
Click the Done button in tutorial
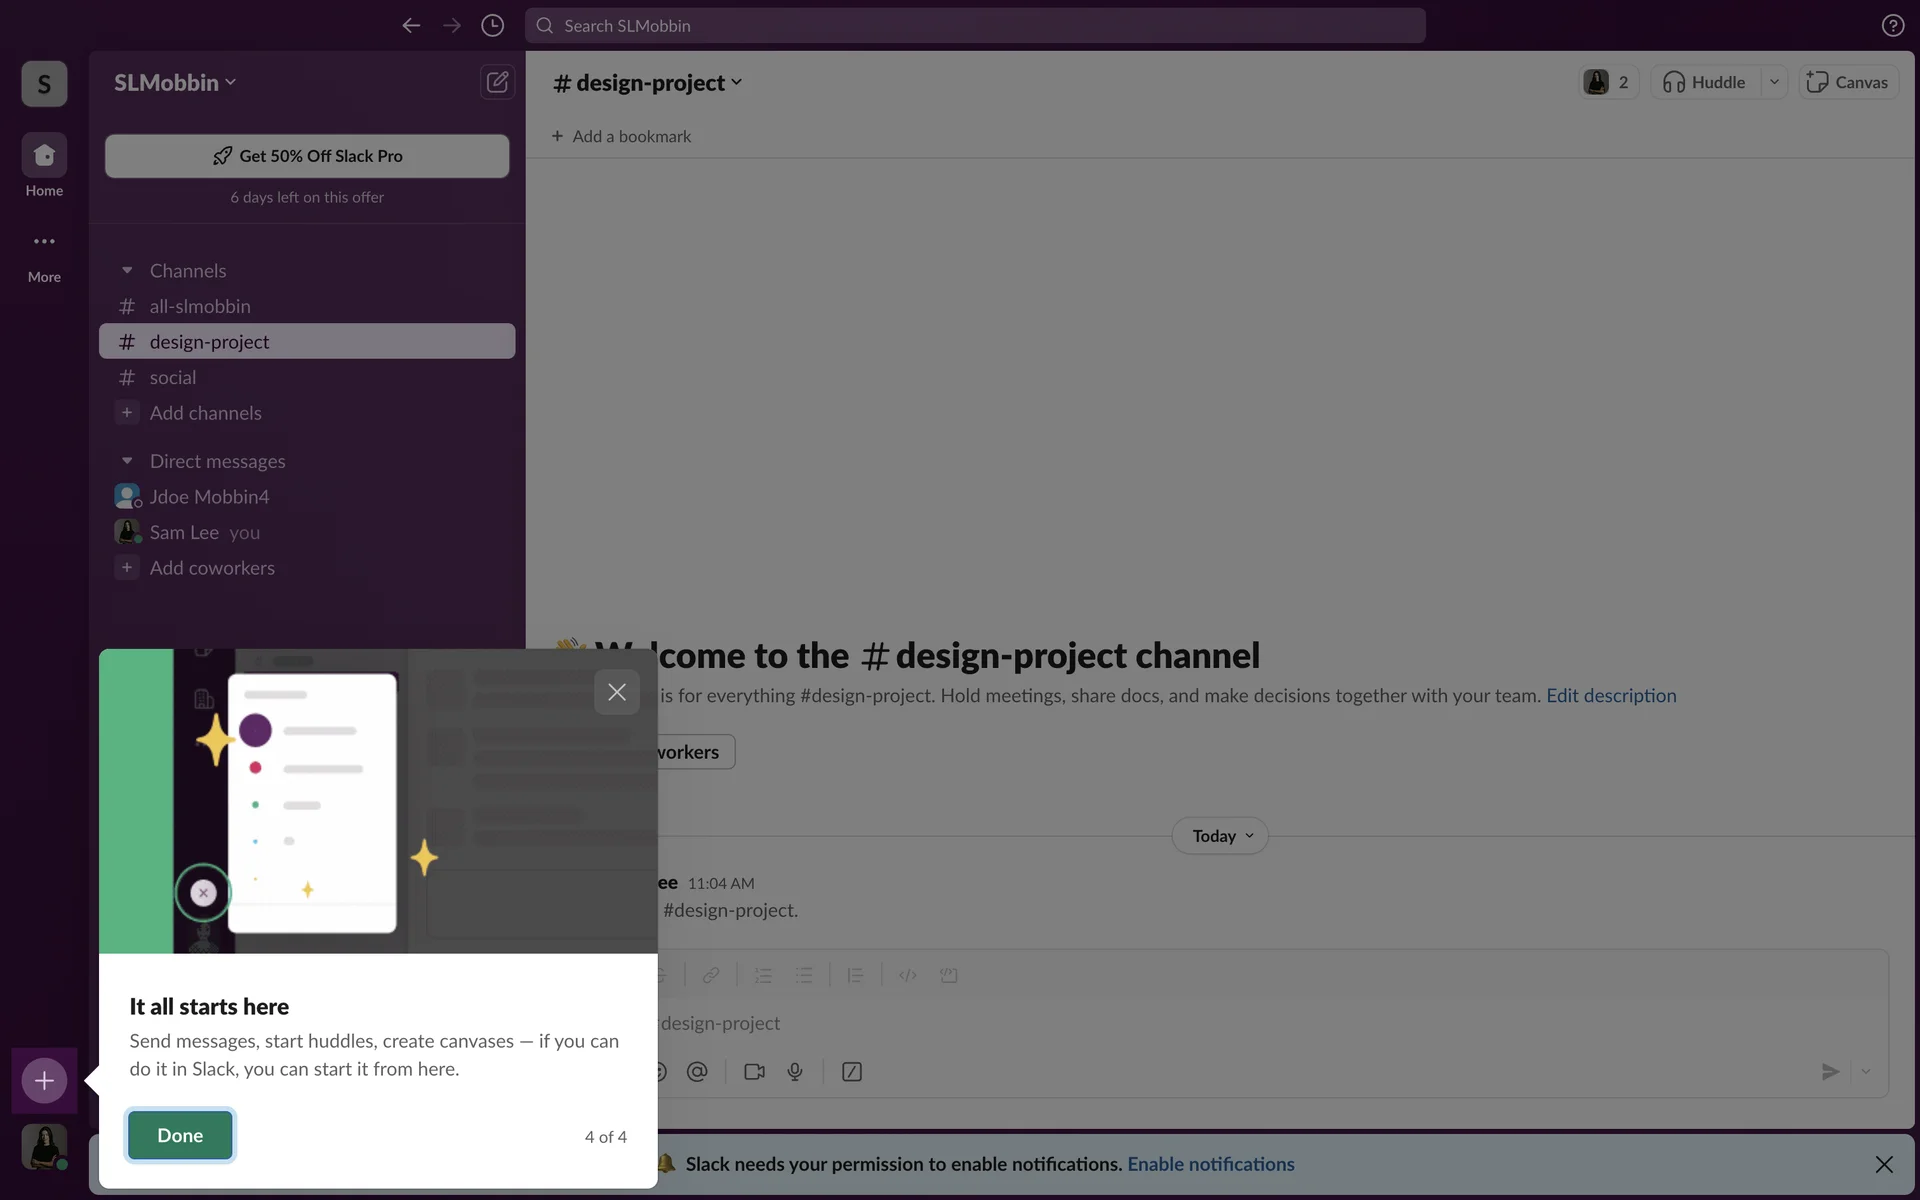coord(180,1136)
